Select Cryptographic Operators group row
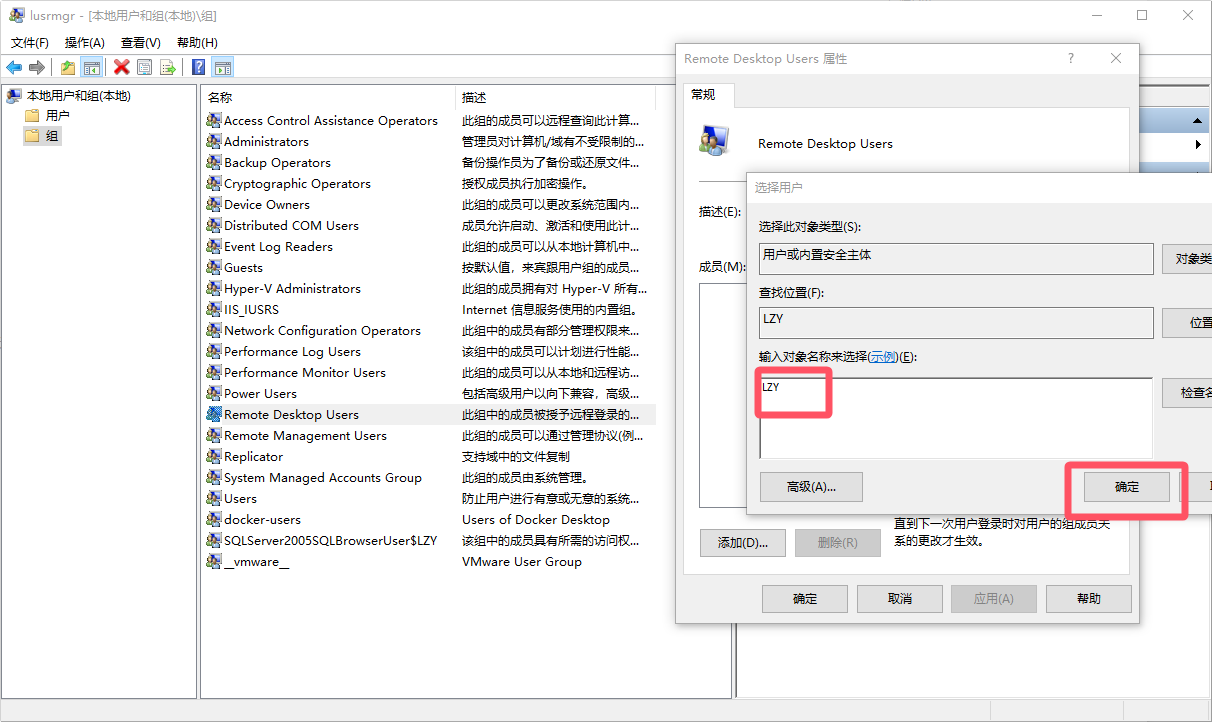Screen dimensions: 1212x722 (x=430, y=184)
